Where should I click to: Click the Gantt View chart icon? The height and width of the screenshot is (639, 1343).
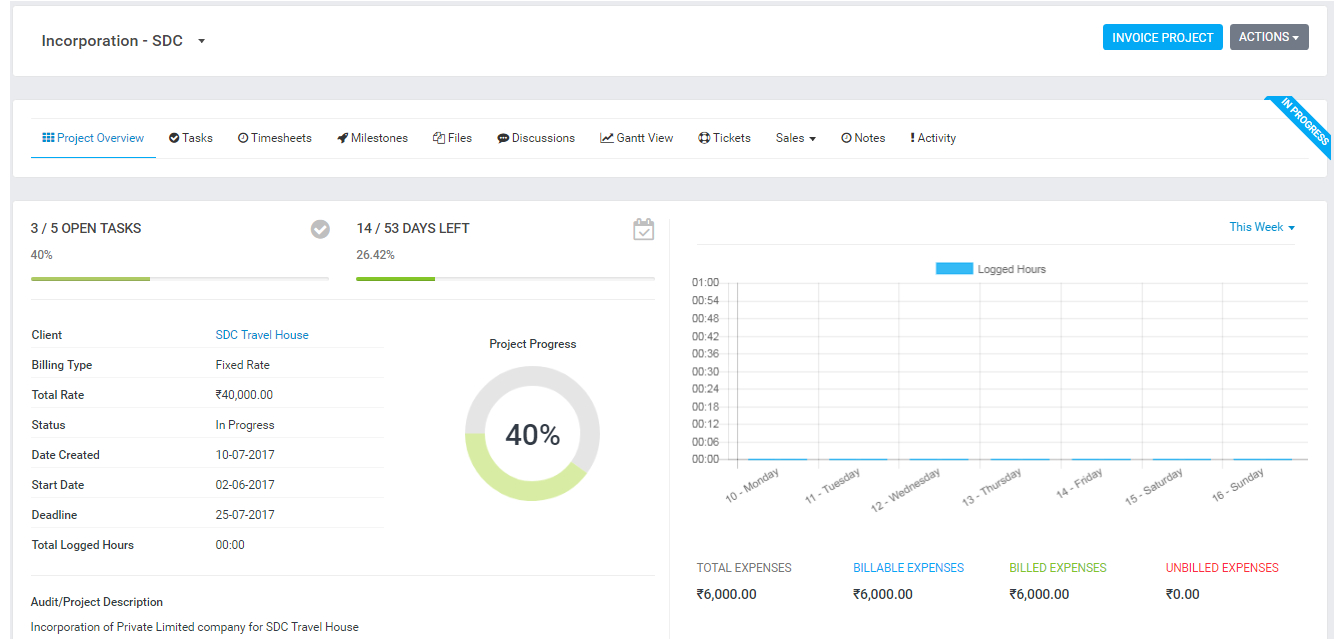coord(606,138)
